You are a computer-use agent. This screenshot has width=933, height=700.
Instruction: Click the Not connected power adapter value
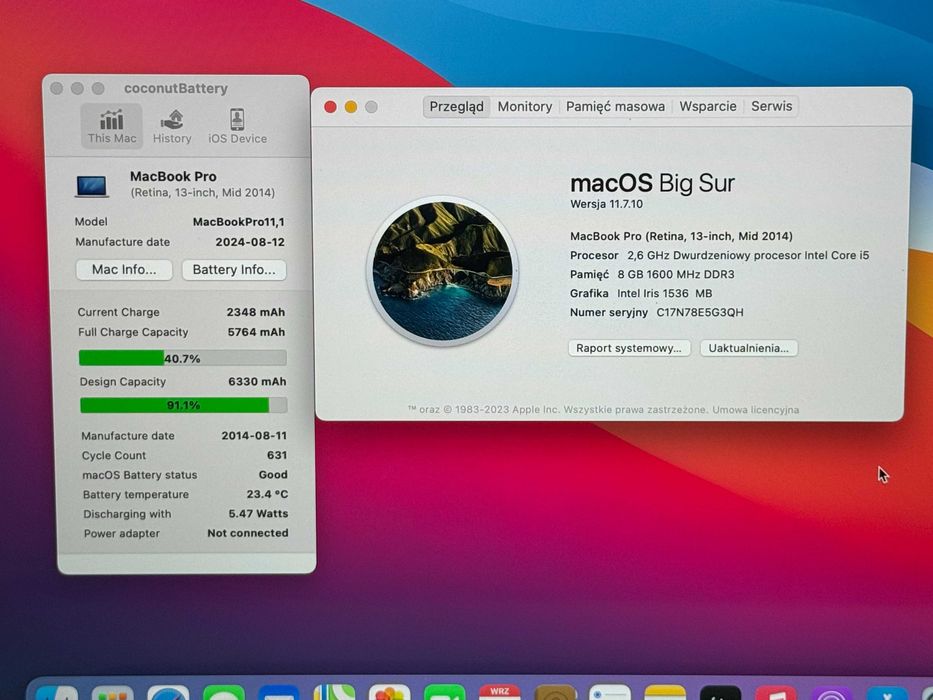248,533
